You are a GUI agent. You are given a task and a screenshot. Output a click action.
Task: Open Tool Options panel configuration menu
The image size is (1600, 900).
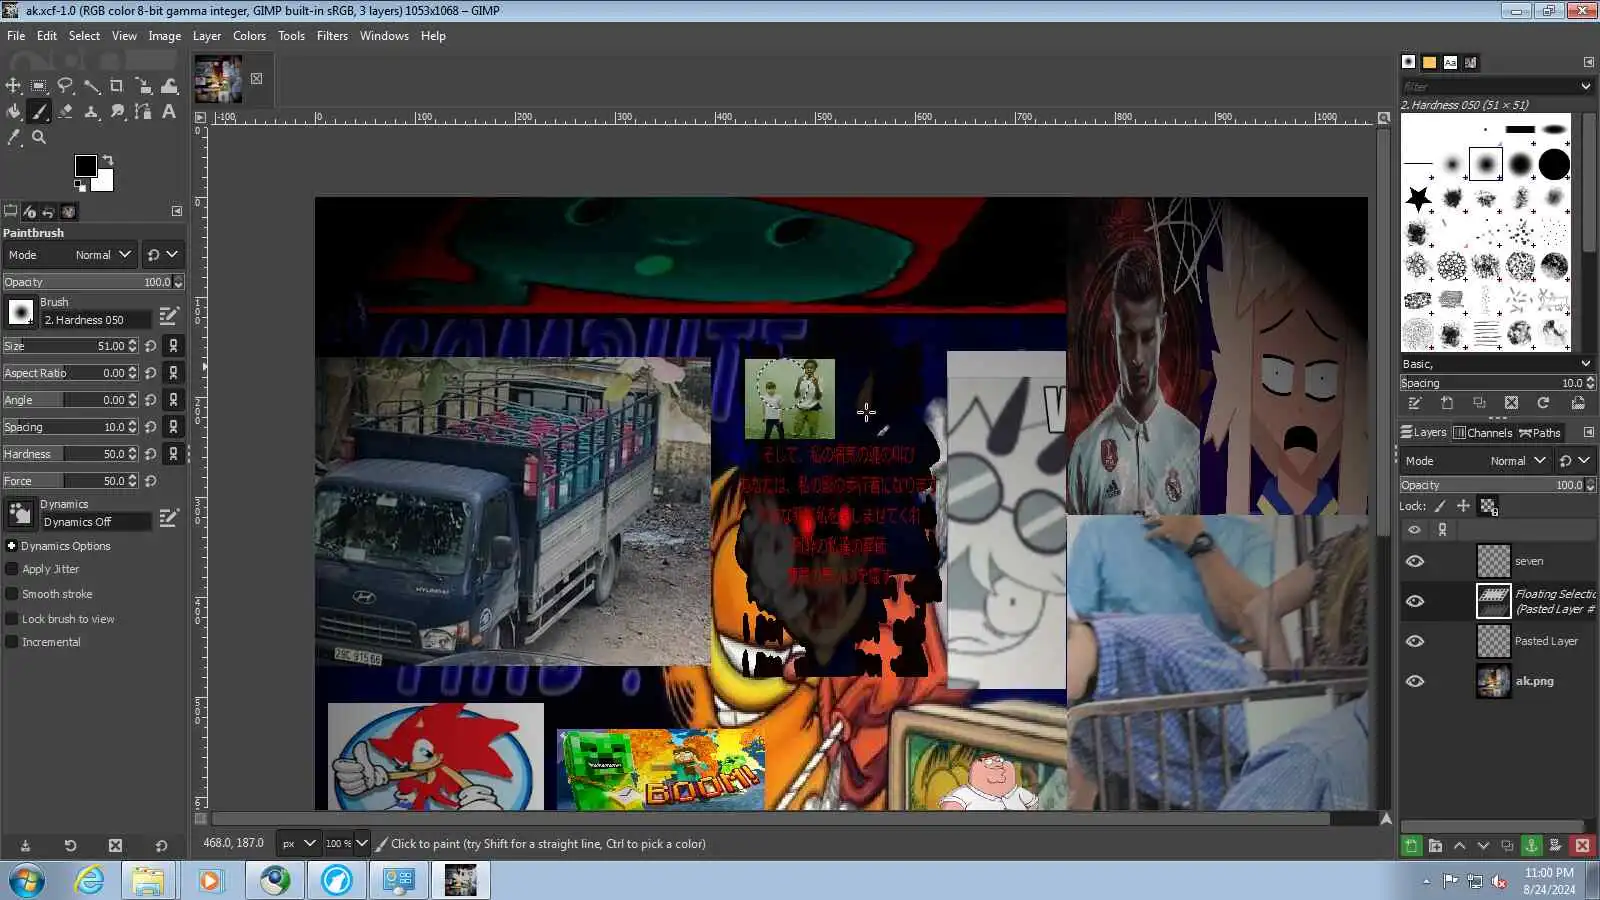177,211
